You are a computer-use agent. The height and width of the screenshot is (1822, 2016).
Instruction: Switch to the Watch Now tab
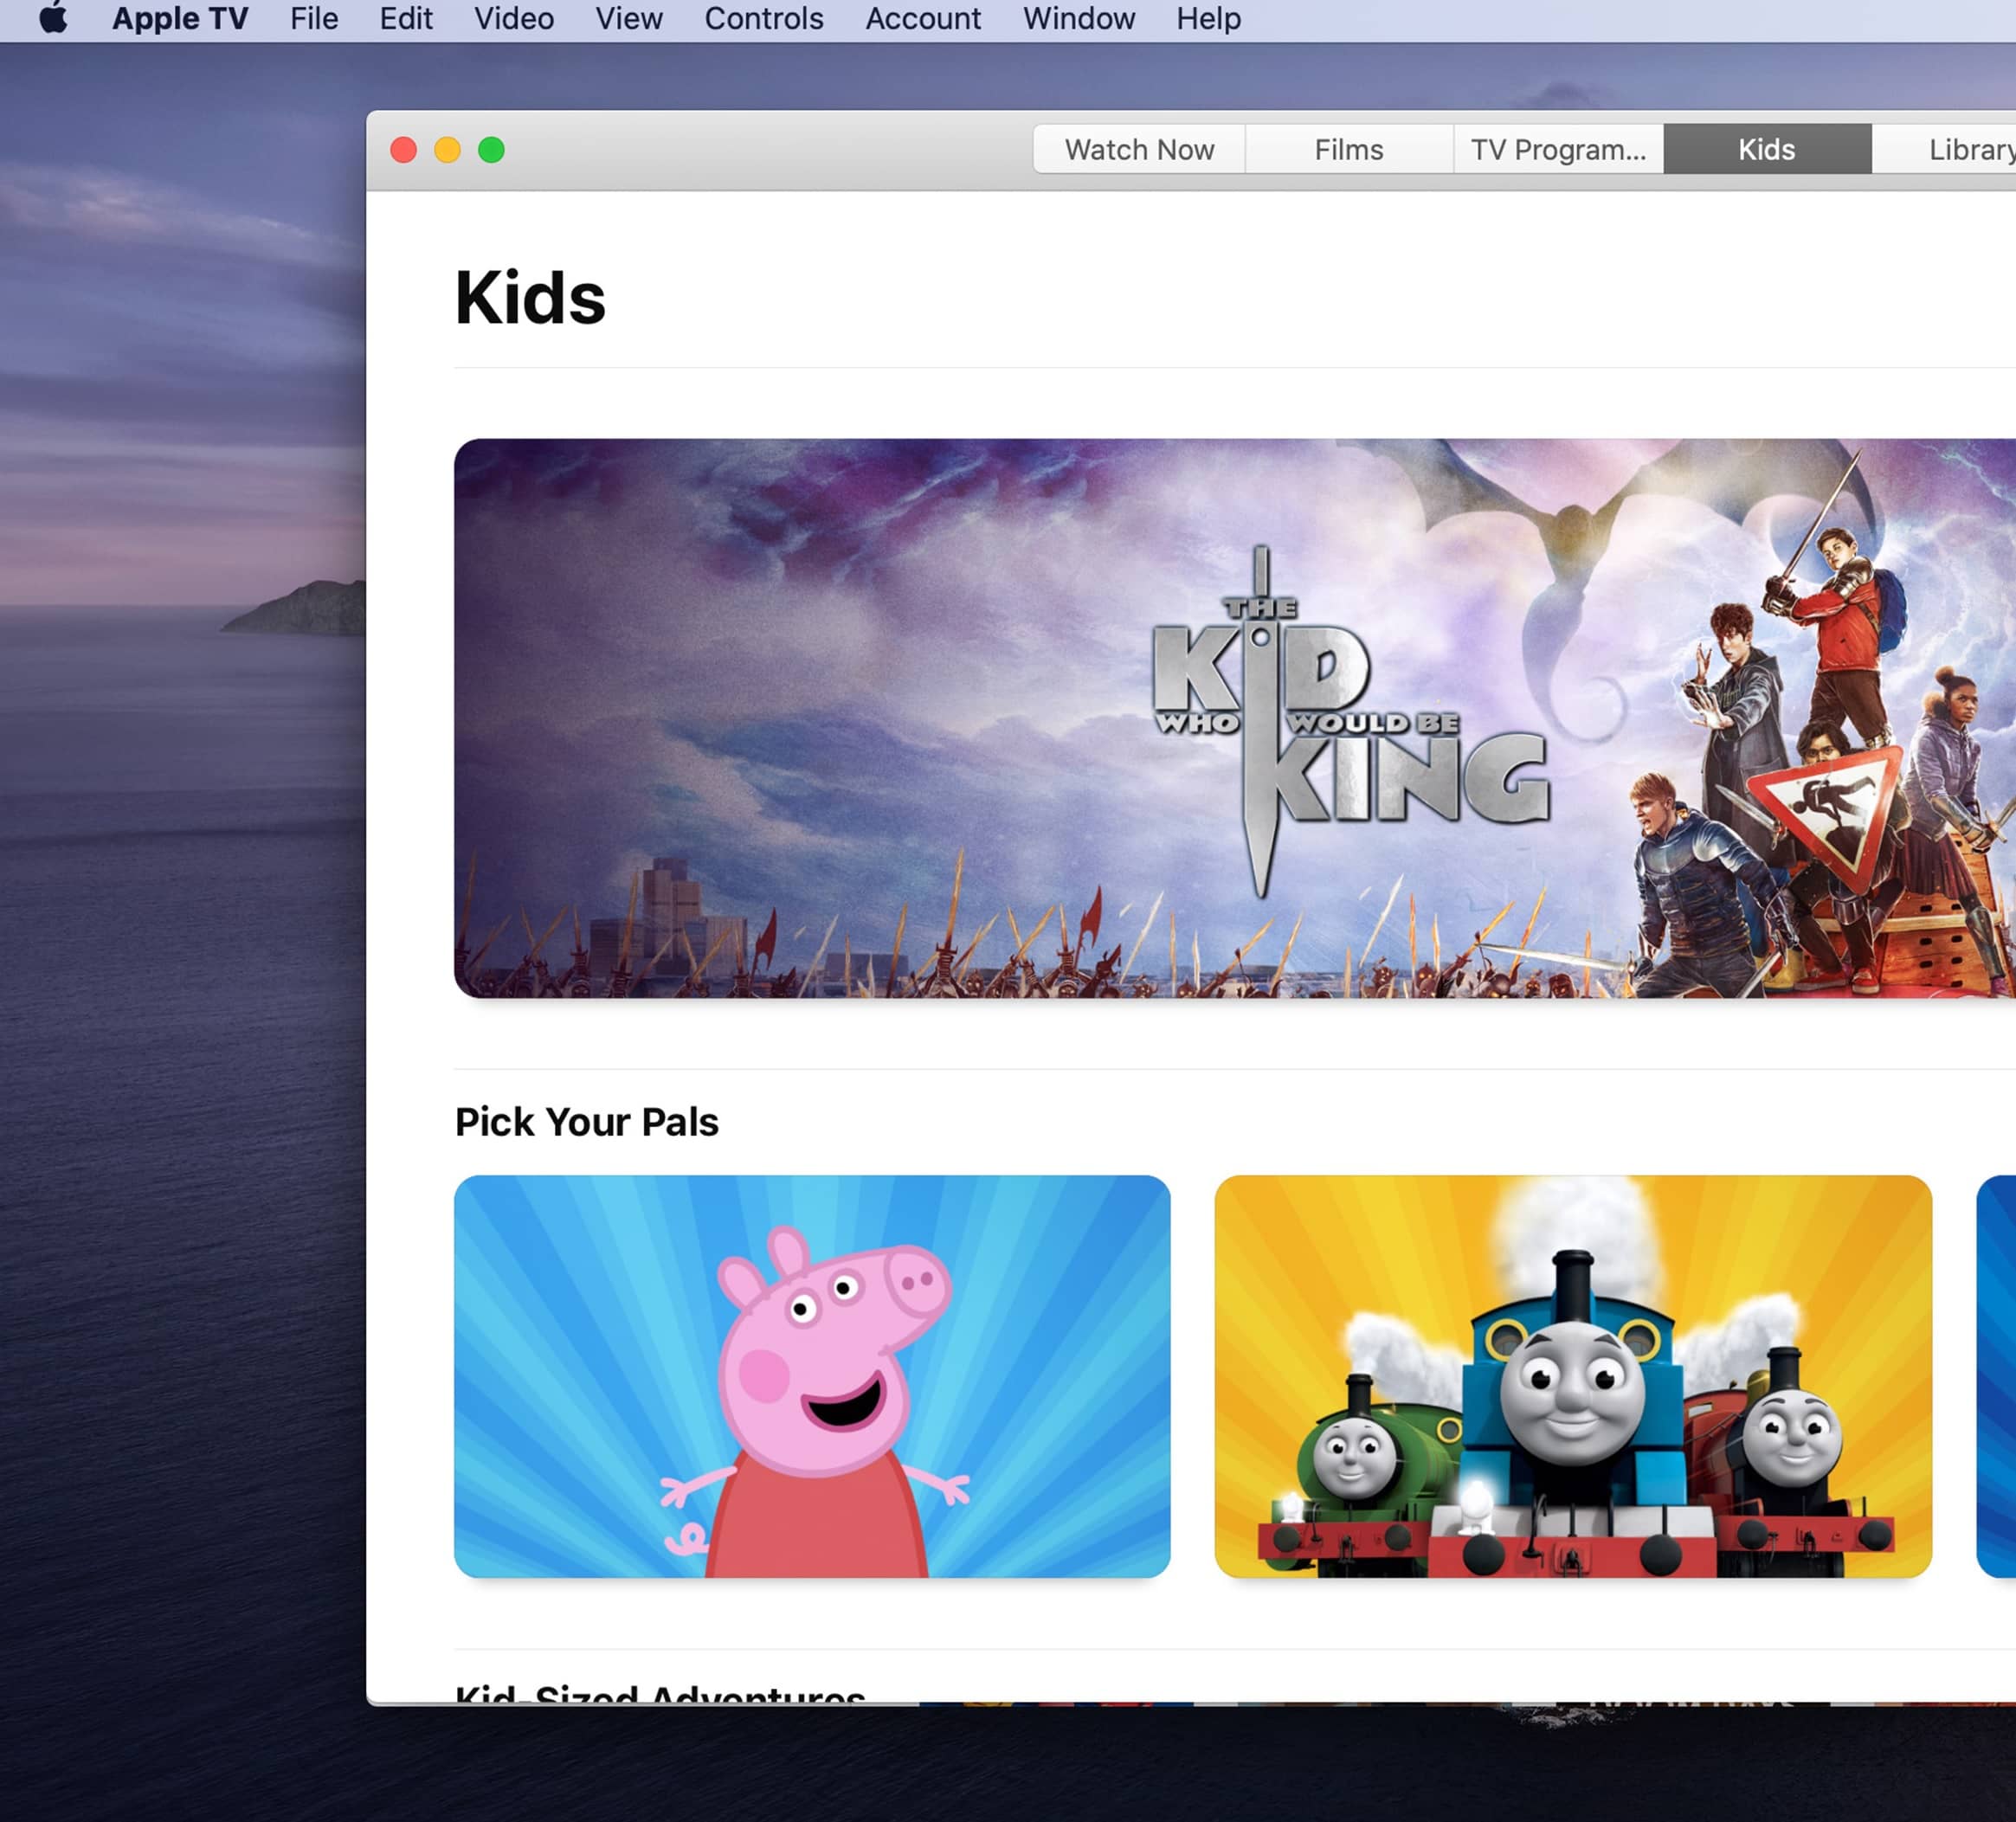1139,149
